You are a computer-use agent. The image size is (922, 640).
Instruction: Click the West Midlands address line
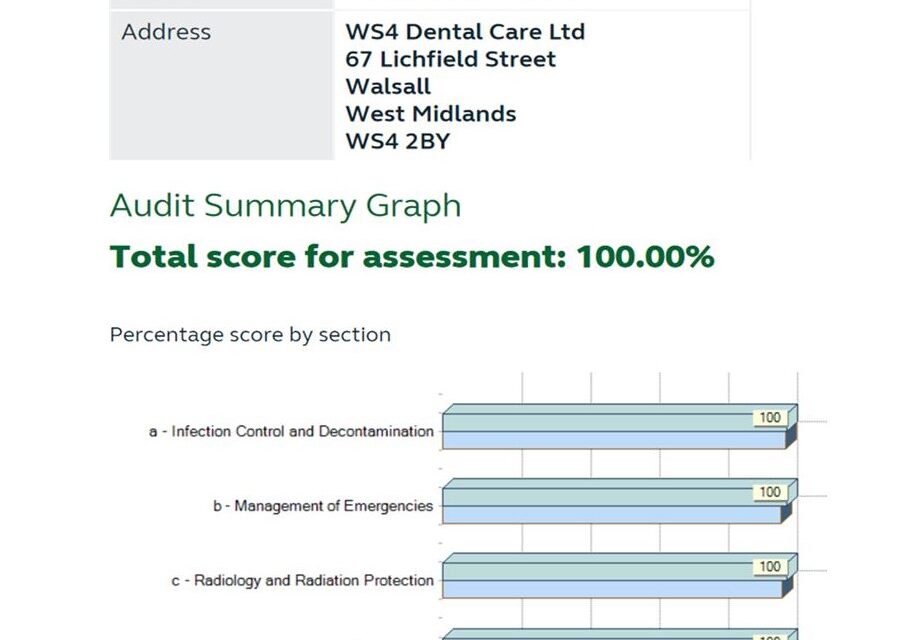click(431, 114)
